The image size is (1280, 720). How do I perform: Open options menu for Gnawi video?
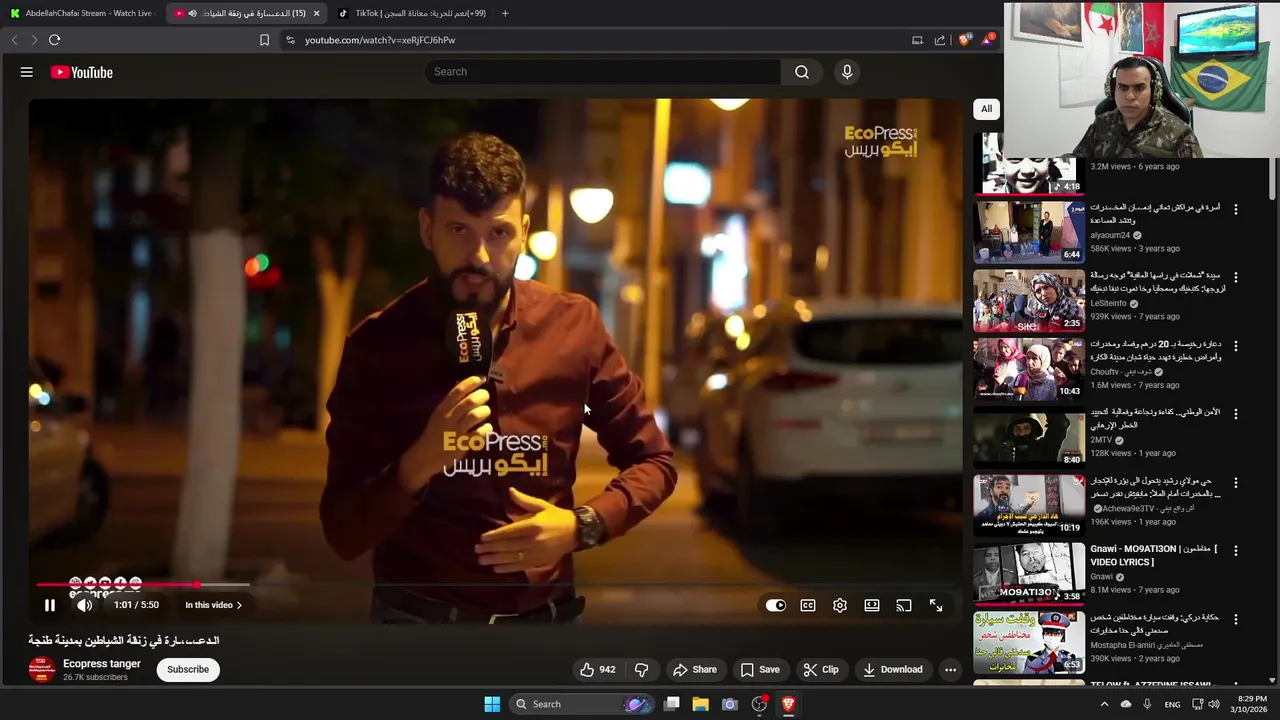coord(1236,551)
